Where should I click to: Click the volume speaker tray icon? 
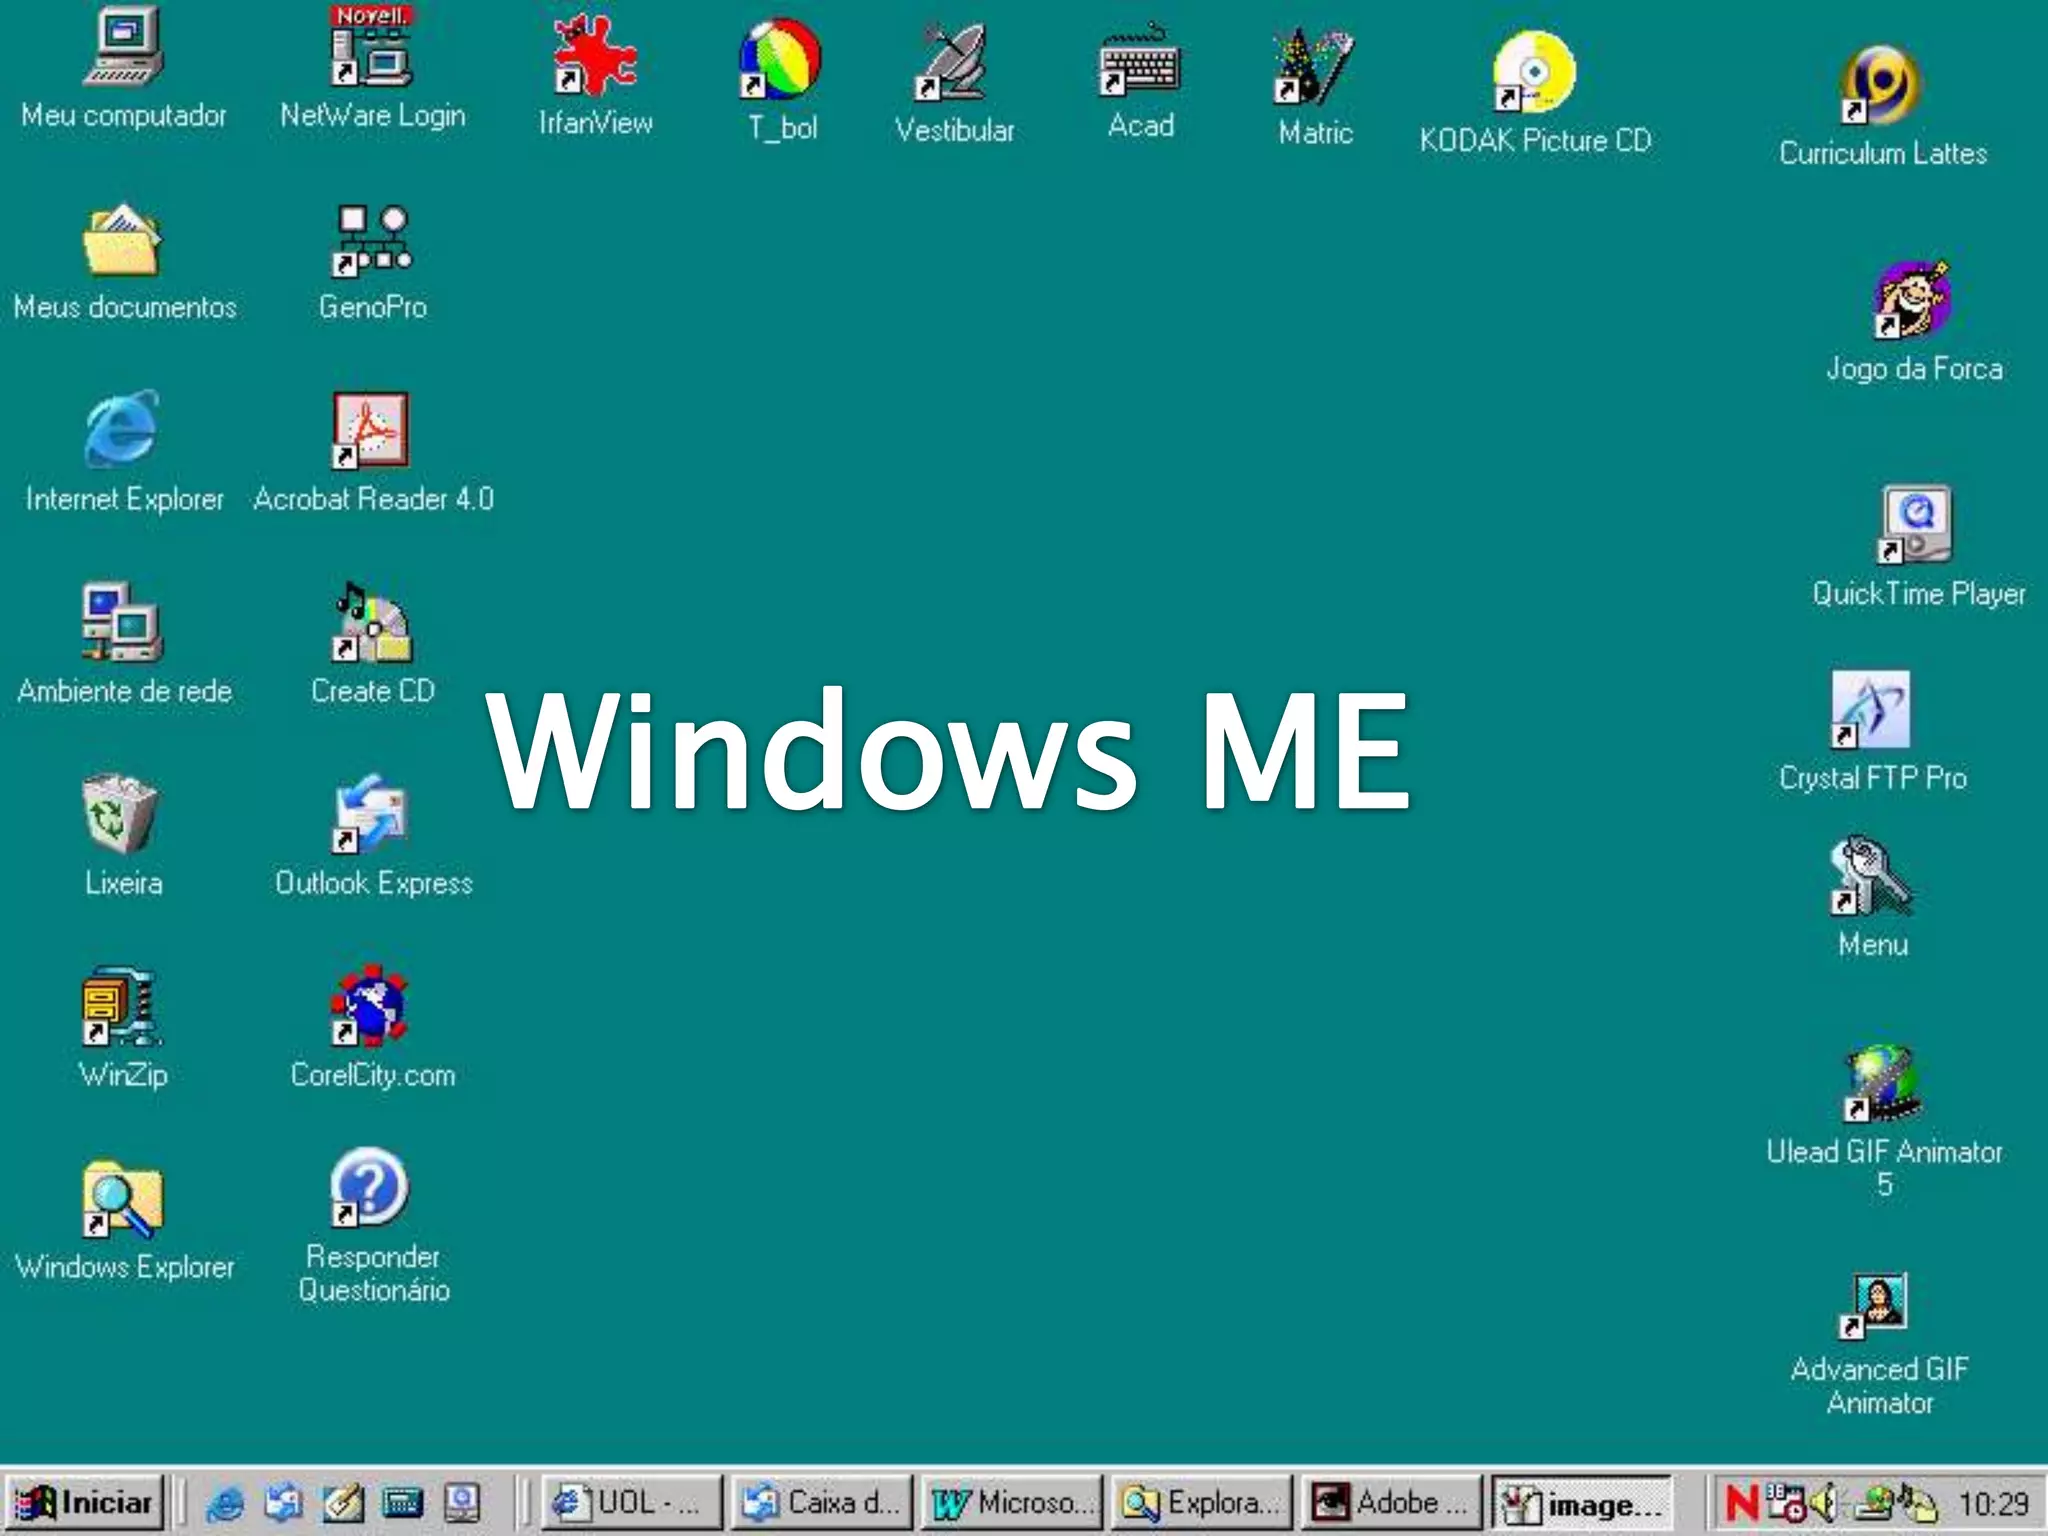click(1825, 1502)
